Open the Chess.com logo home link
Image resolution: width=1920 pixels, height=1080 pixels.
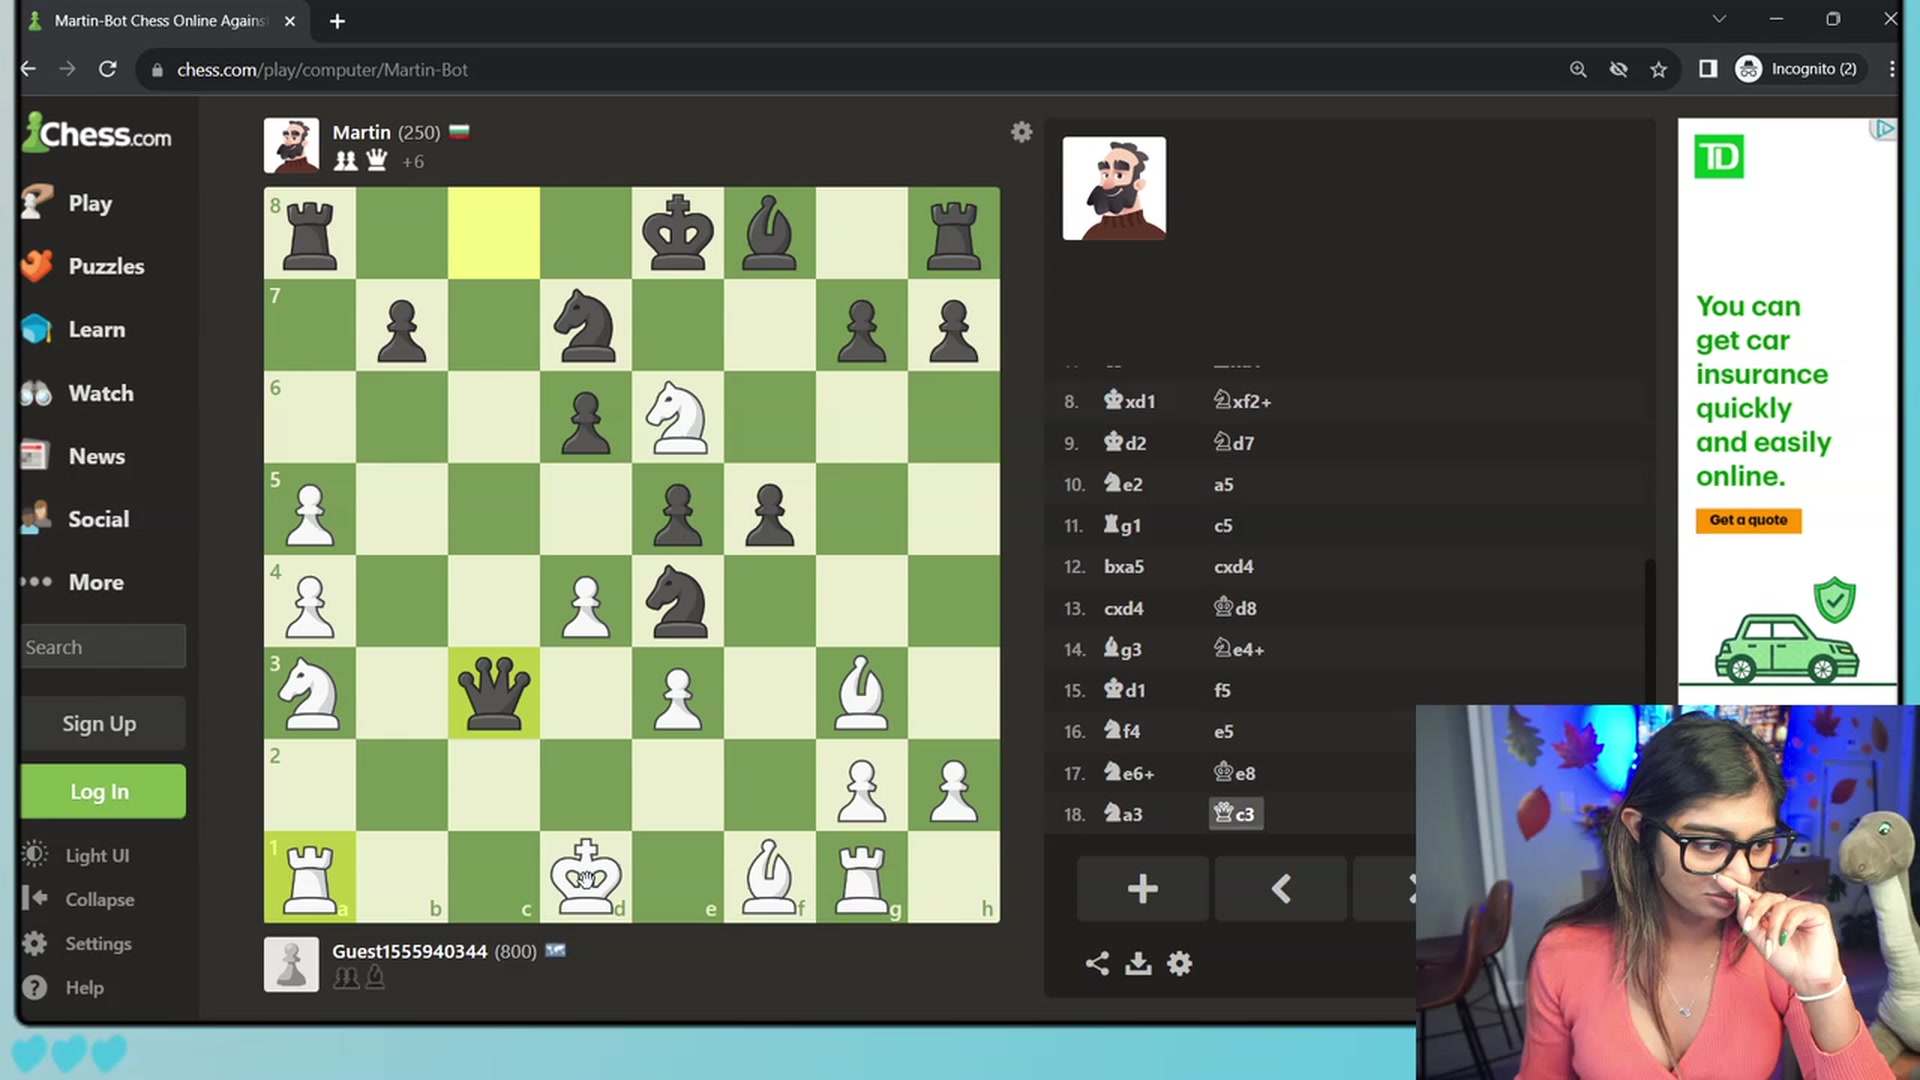tap(97, 133)
